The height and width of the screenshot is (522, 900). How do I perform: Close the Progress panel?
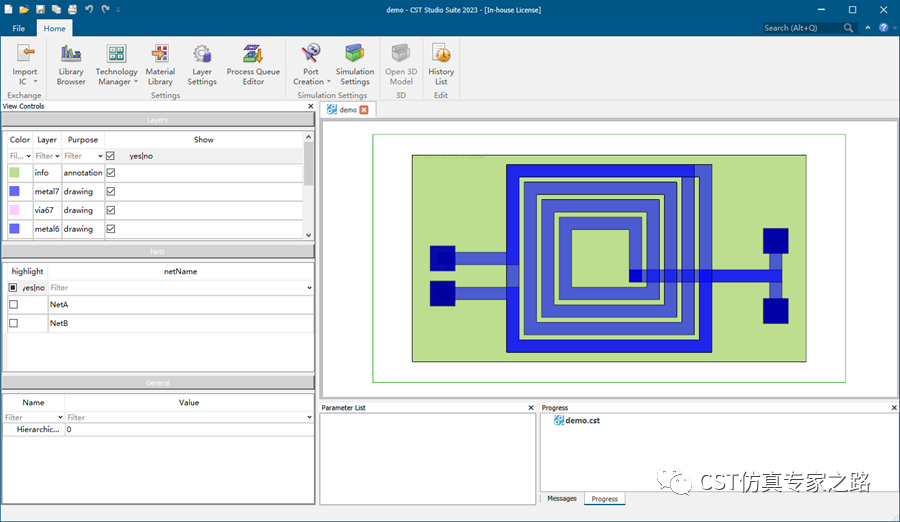pyautogui.click(x=894, y=408)
